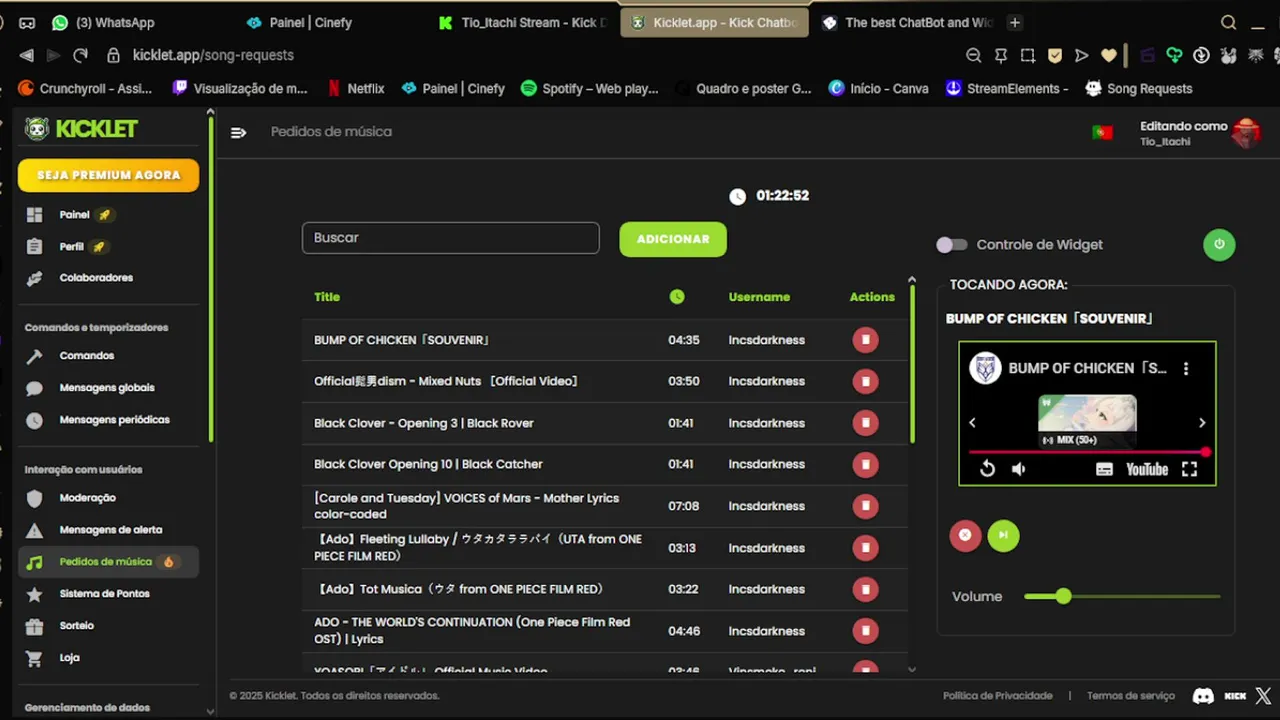Open a new browser tab

click(1015, 22)
